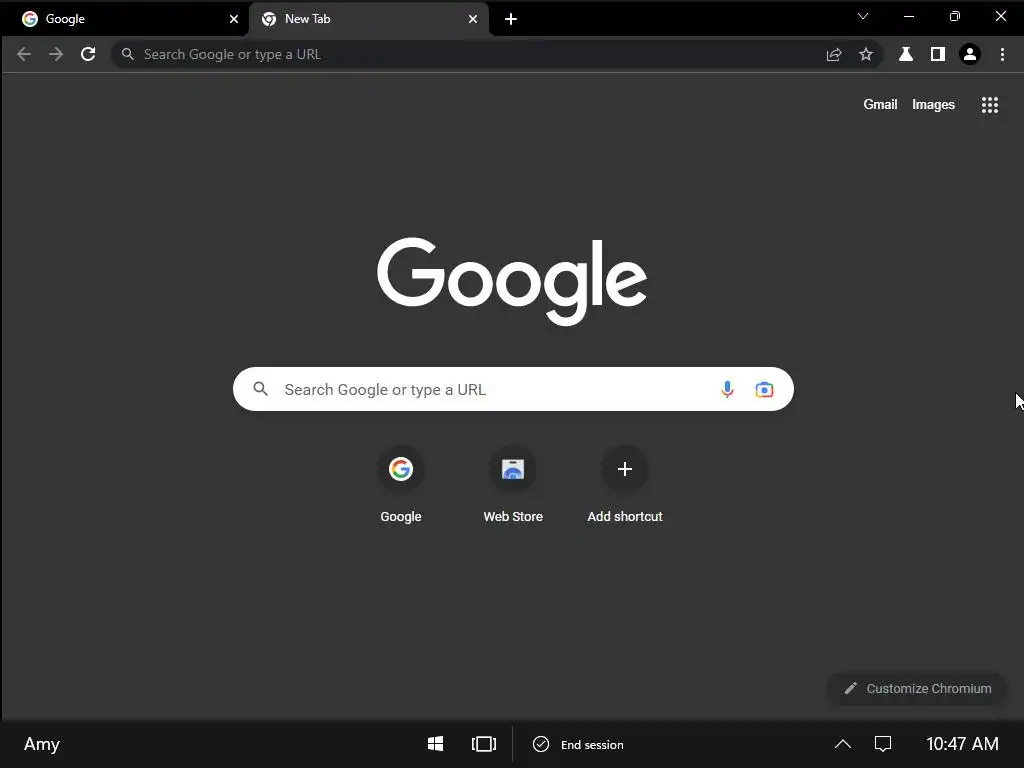1024x768 pixels.
Task: Open the notification center icon
Action: pos(883,744)
